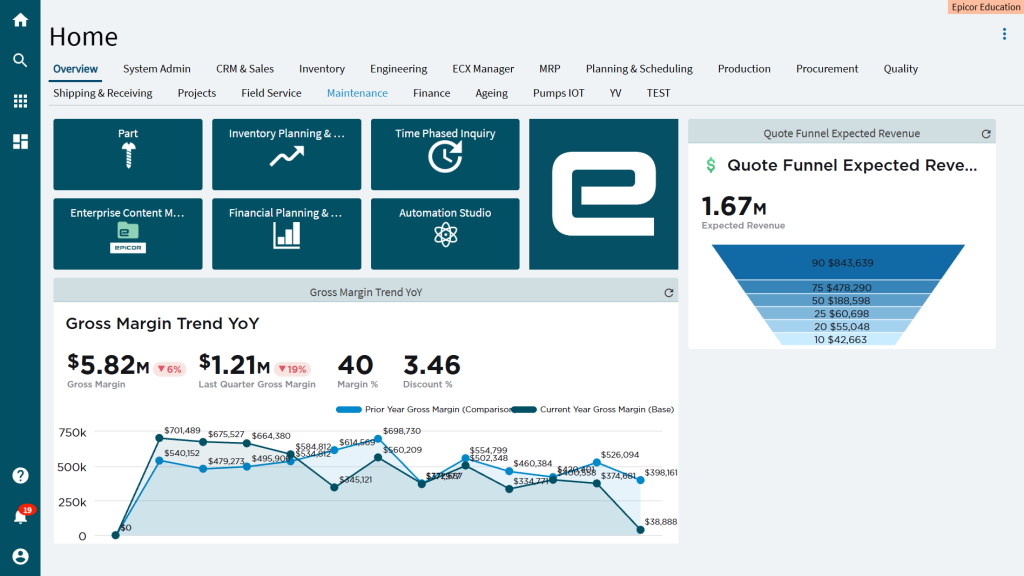Switch to the Production tab

744,69
